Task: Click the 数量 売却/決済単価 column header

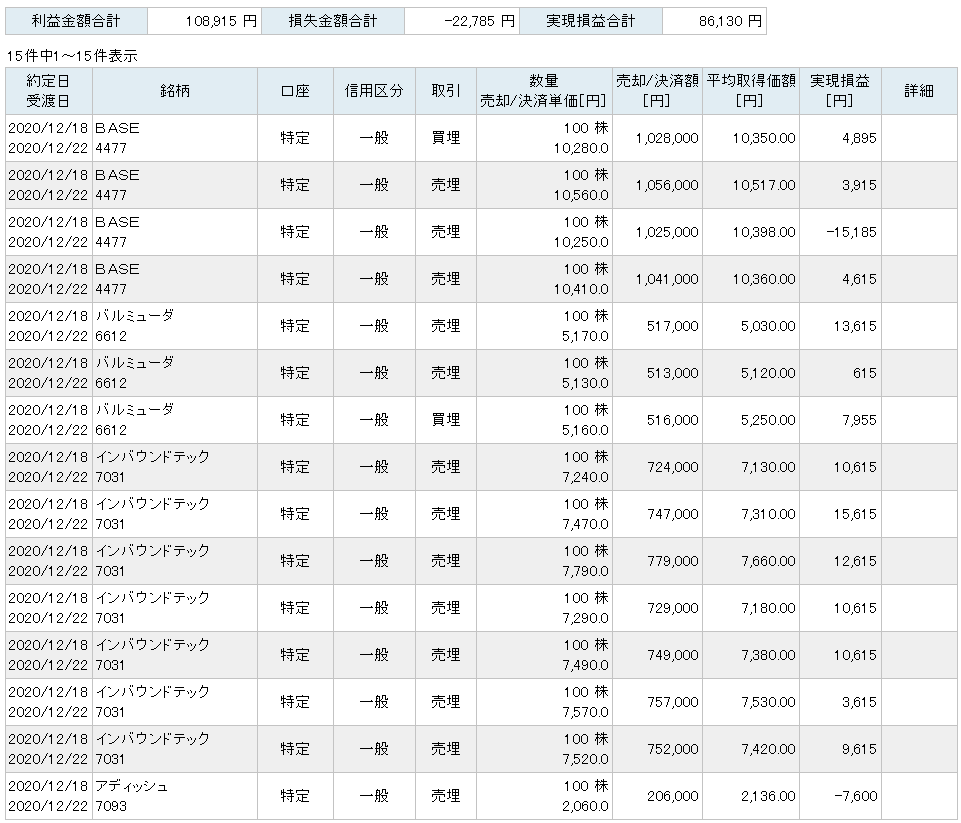Action: [544, 91]
